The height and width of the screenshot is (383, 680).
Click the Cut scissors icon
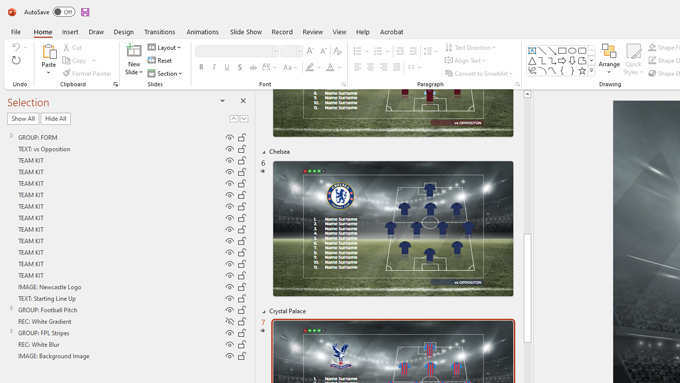(66, 47)
